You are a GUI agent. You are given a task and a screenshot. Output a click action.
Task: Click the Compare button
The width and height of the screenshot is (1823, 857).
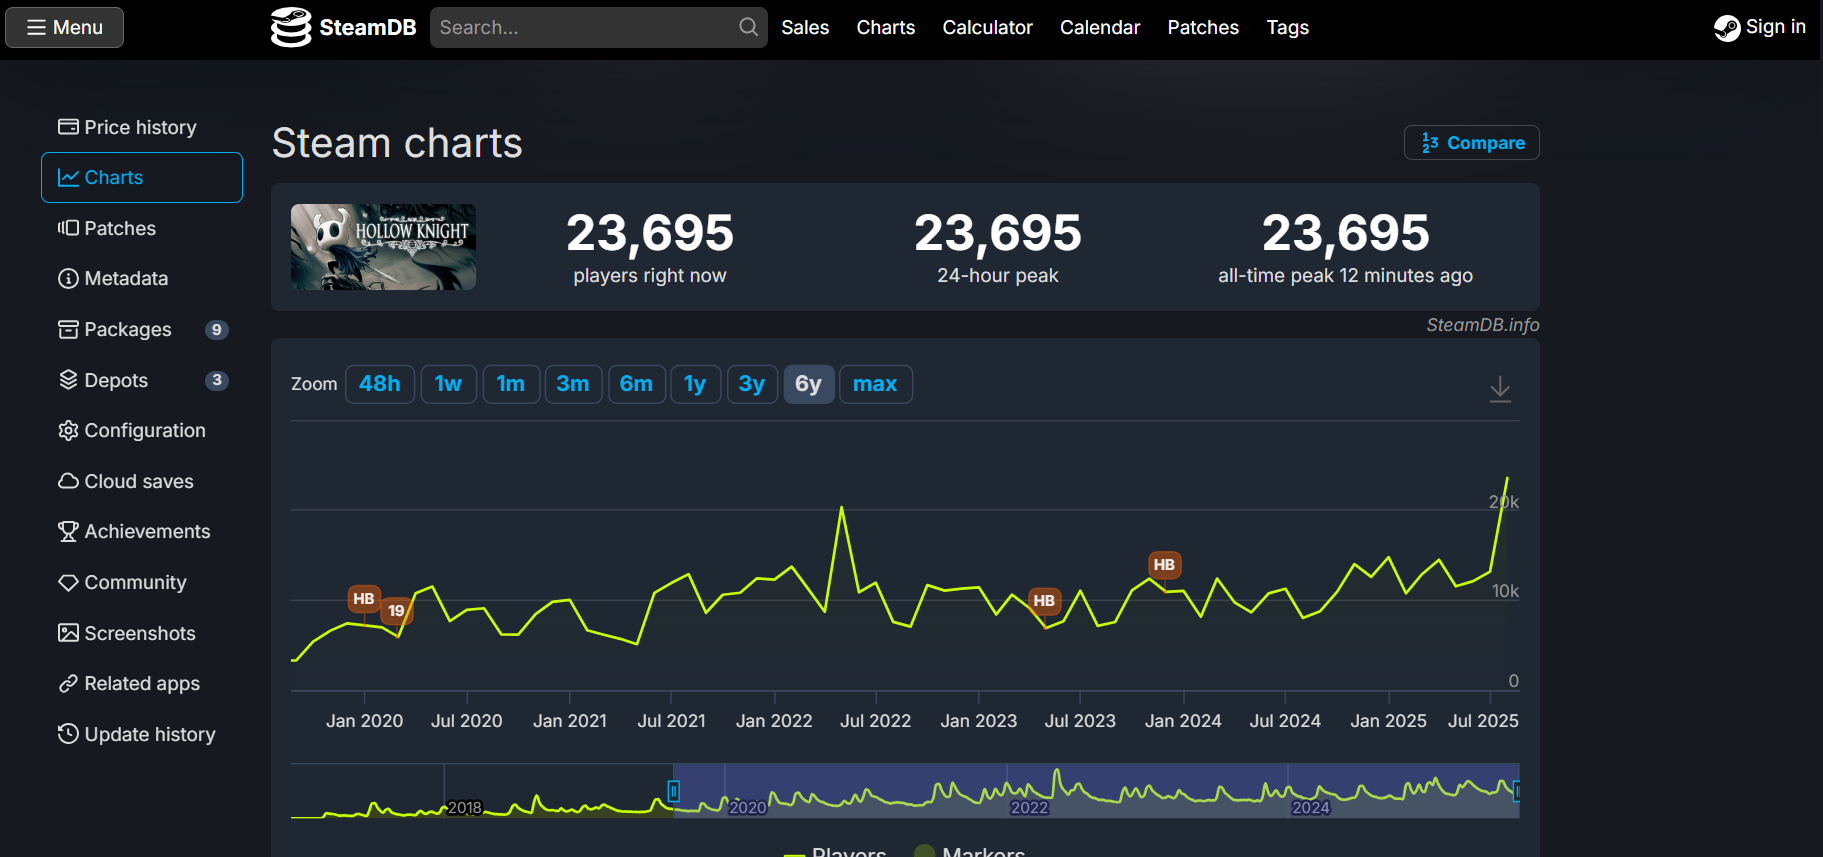pyautogui.click(x=1471, y=143)
